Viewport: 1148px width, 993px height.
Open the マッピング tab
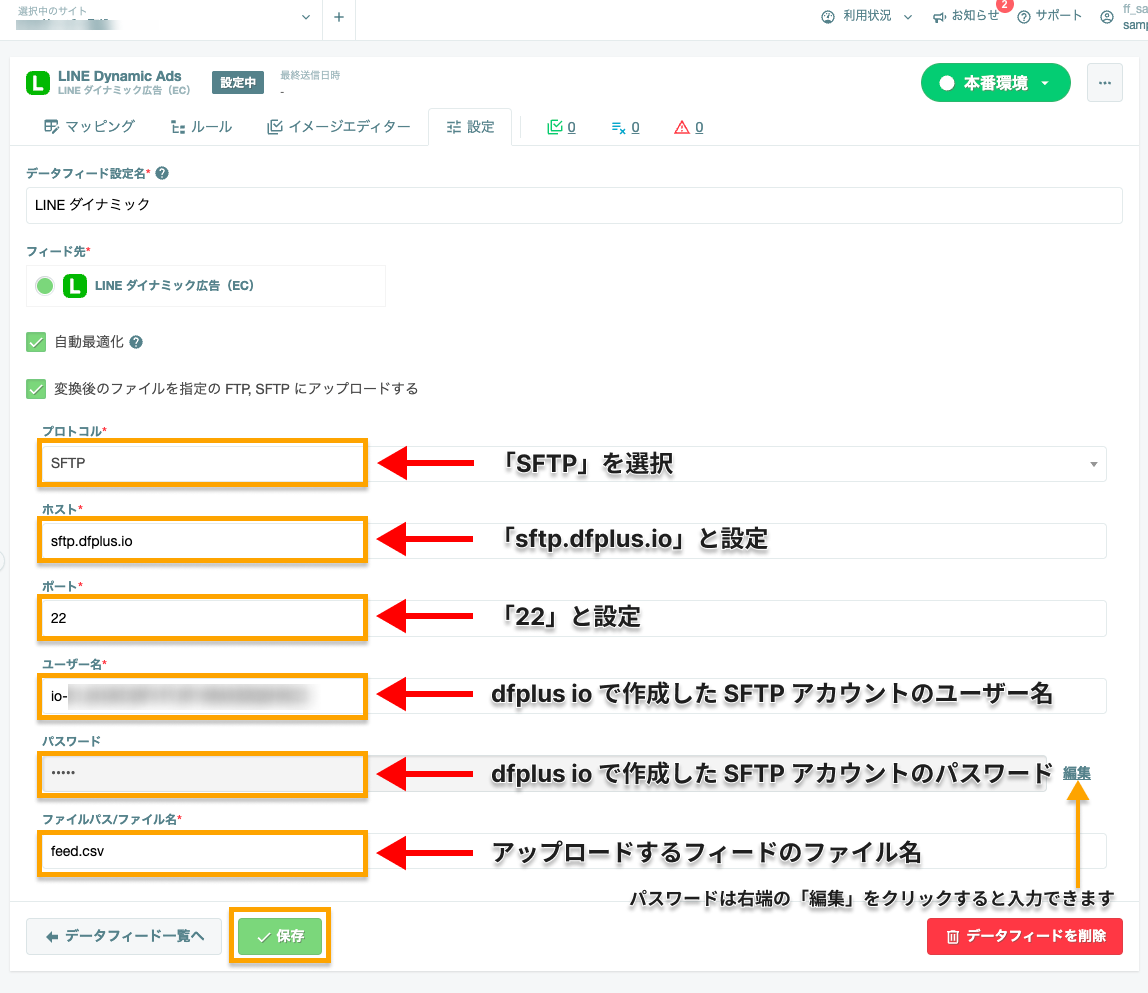(x=89, y=127)
